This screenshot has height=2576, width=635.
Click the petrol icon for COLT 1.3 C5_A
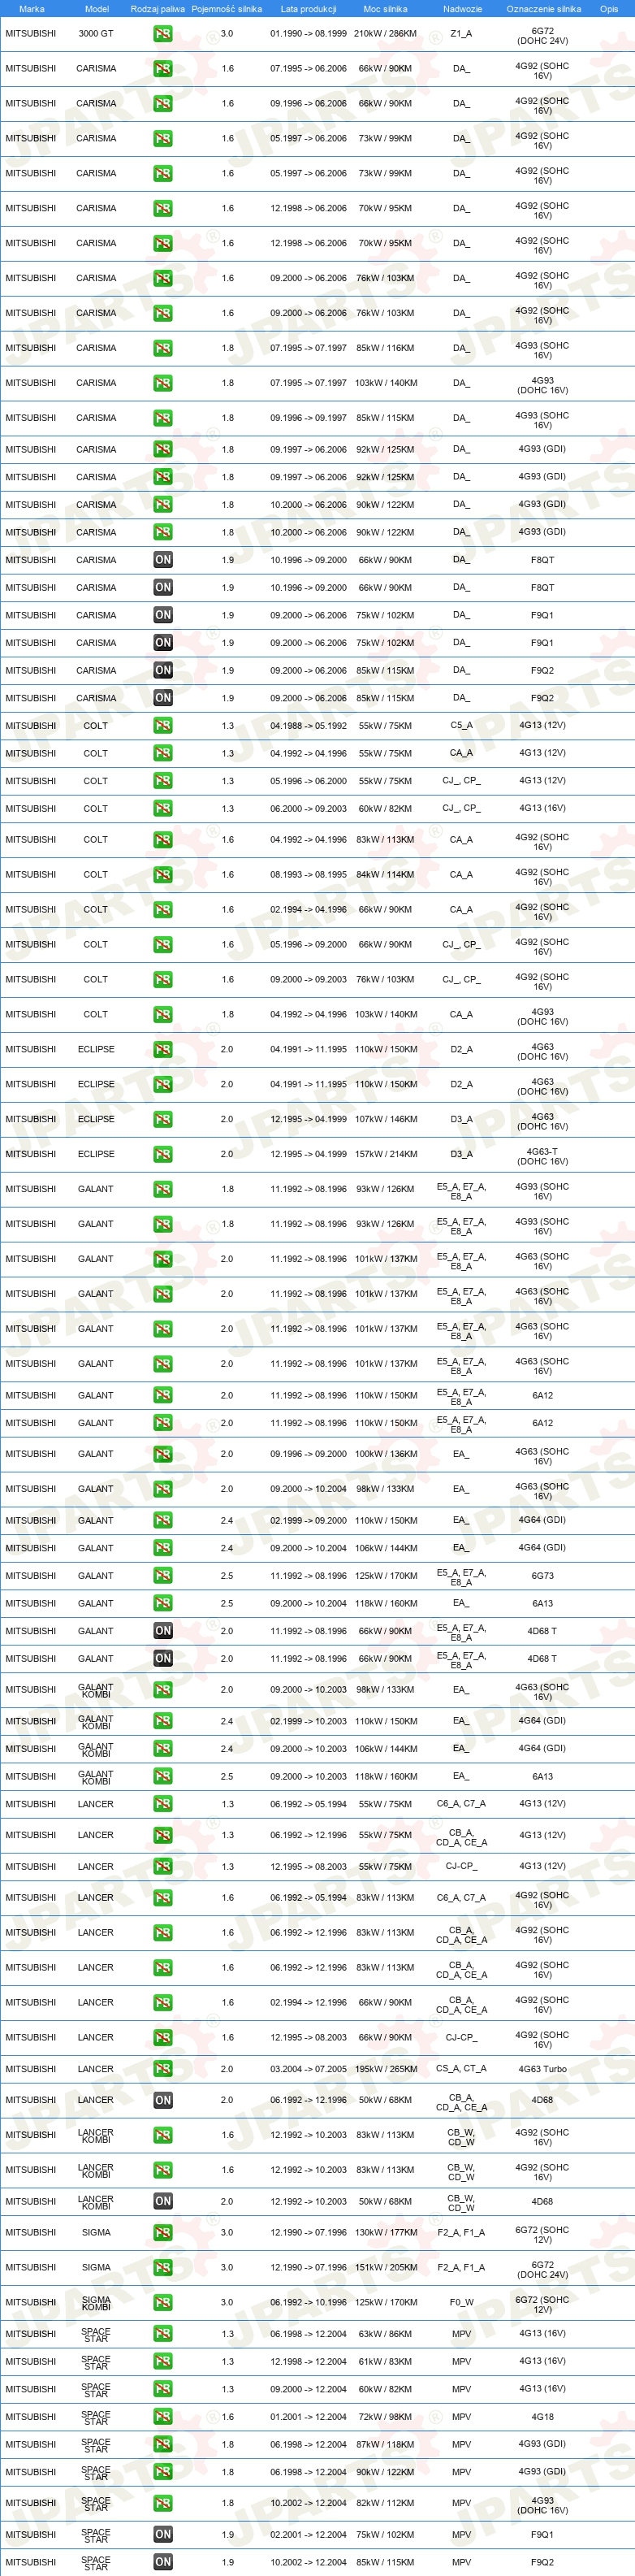(x=162, y=726)
